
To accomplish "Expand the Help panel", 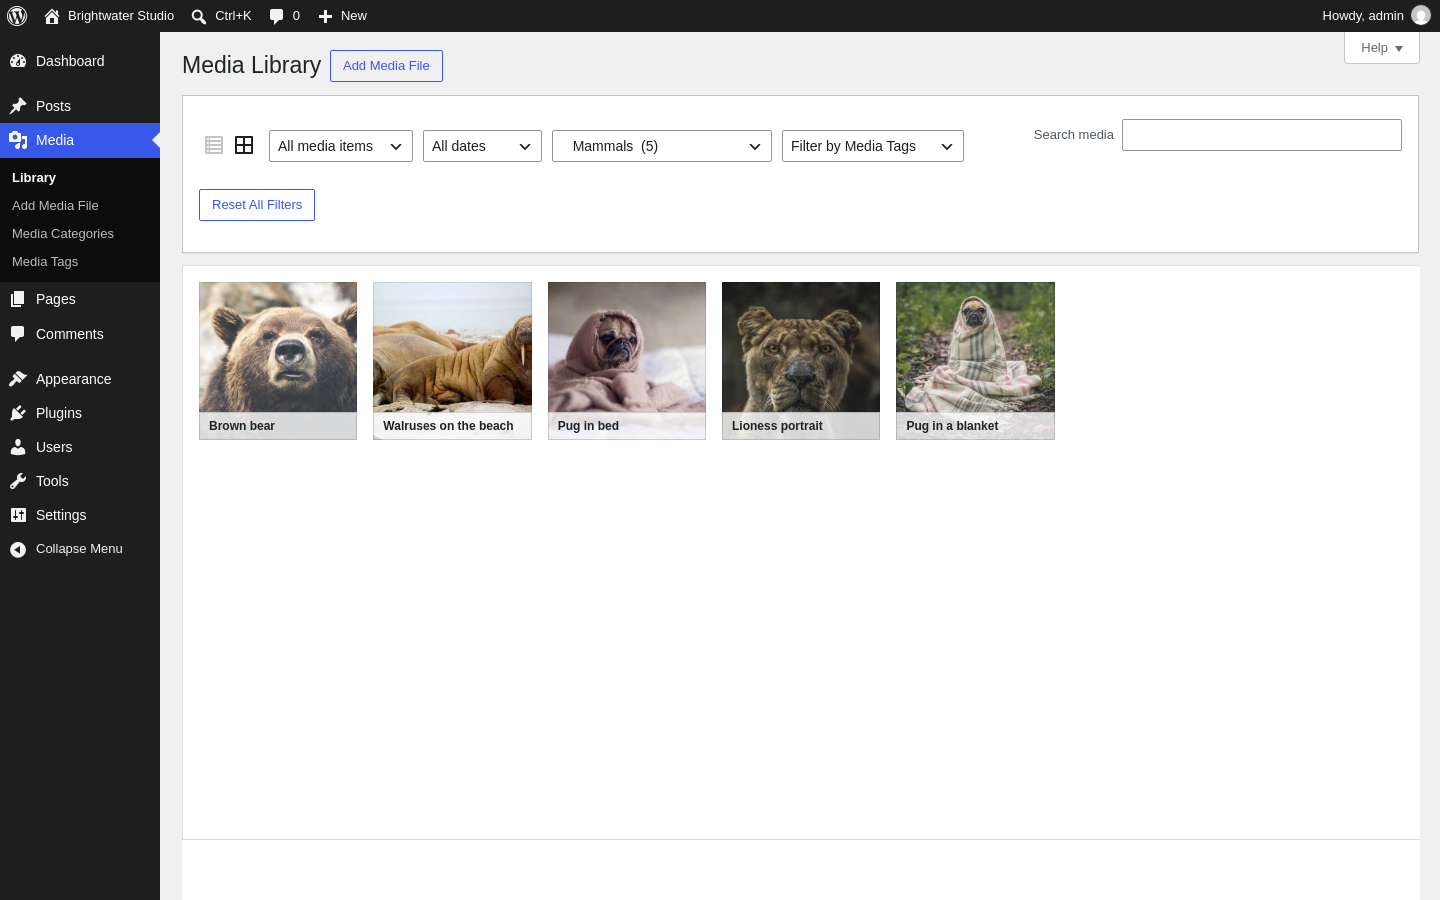I will [1382, 48].
